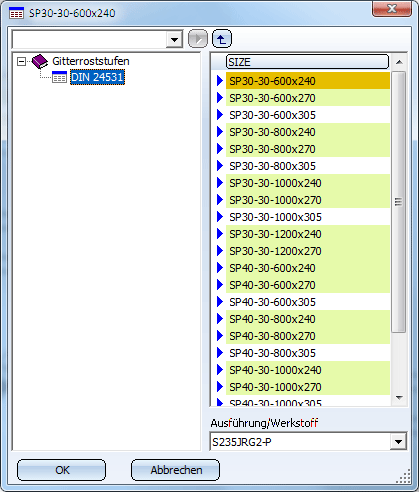This screenshot has height=492, width=419.
Task: Click blue arrow marker of SP30-30-1200x270
Action: (x=220, y=251)
